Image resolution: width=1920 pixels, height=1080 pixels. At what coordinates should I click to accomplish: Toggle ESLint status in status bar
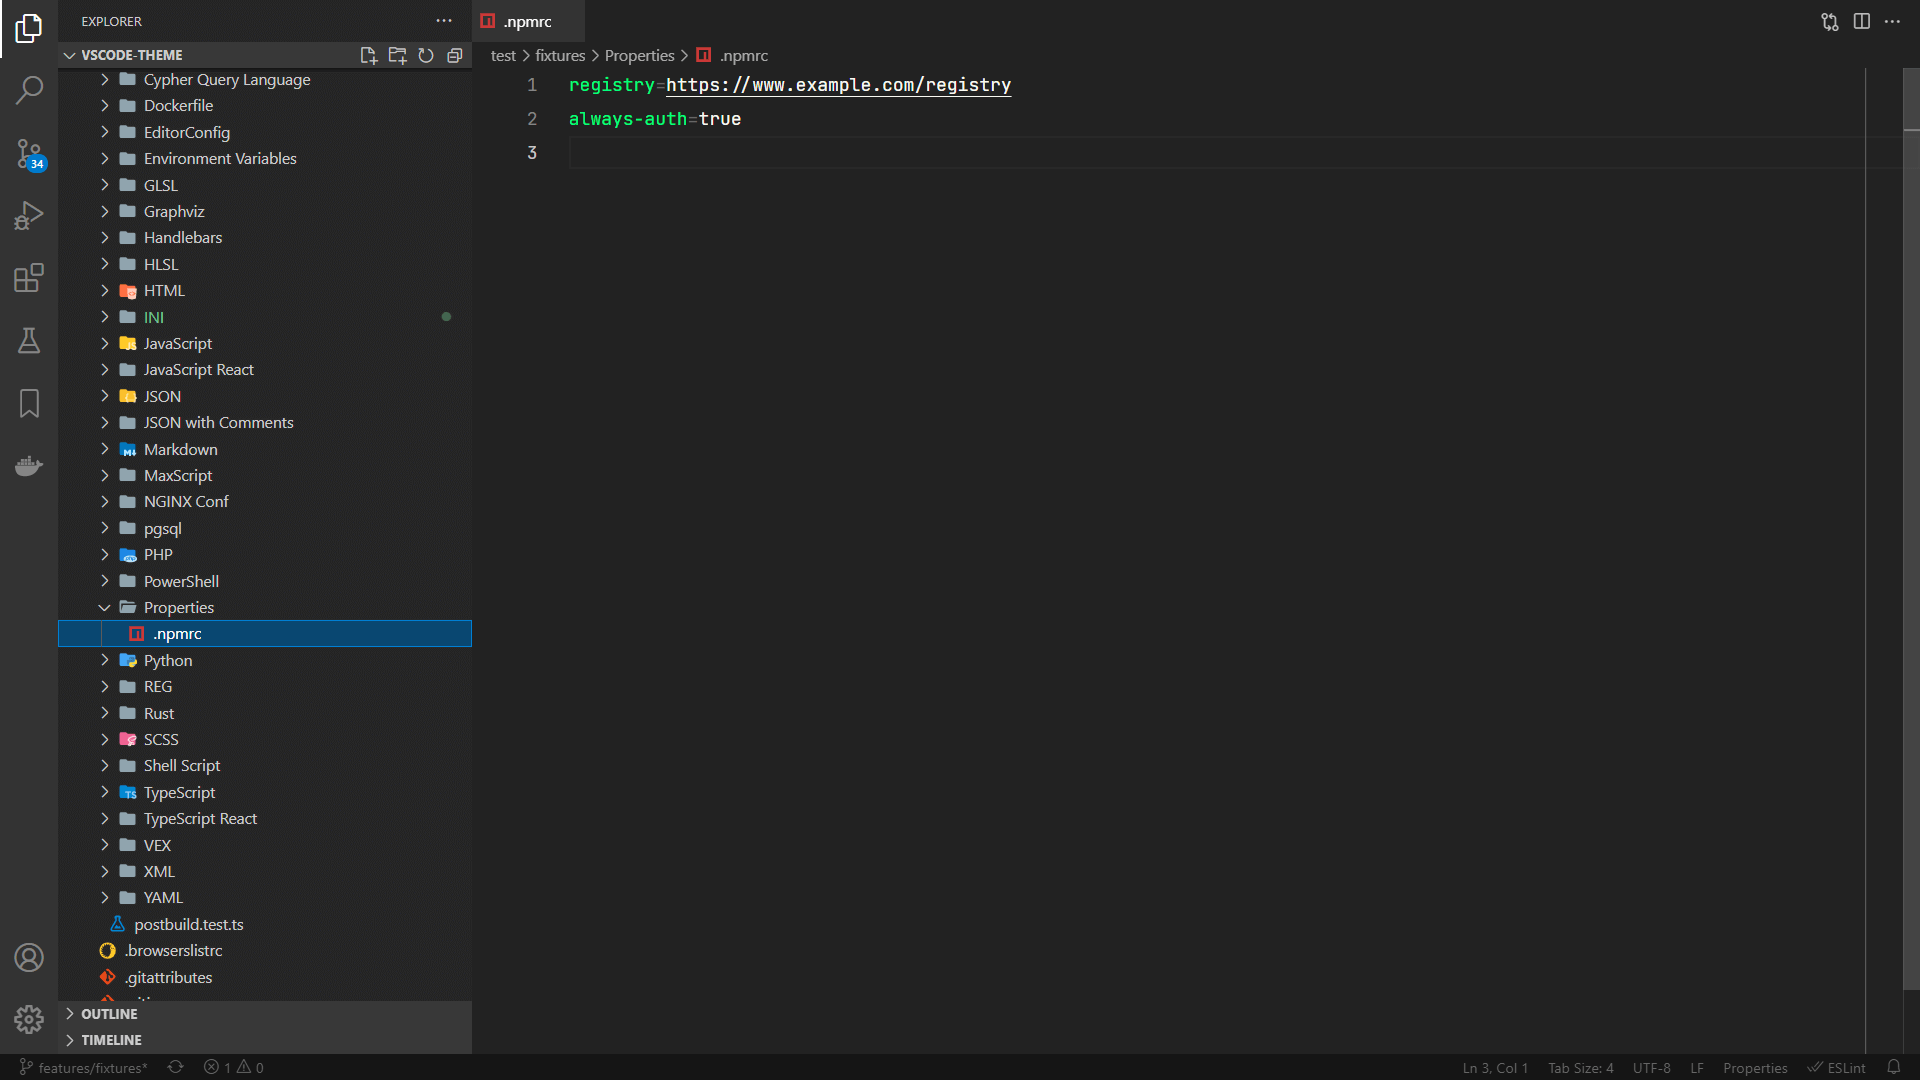click(1837, 1068)
